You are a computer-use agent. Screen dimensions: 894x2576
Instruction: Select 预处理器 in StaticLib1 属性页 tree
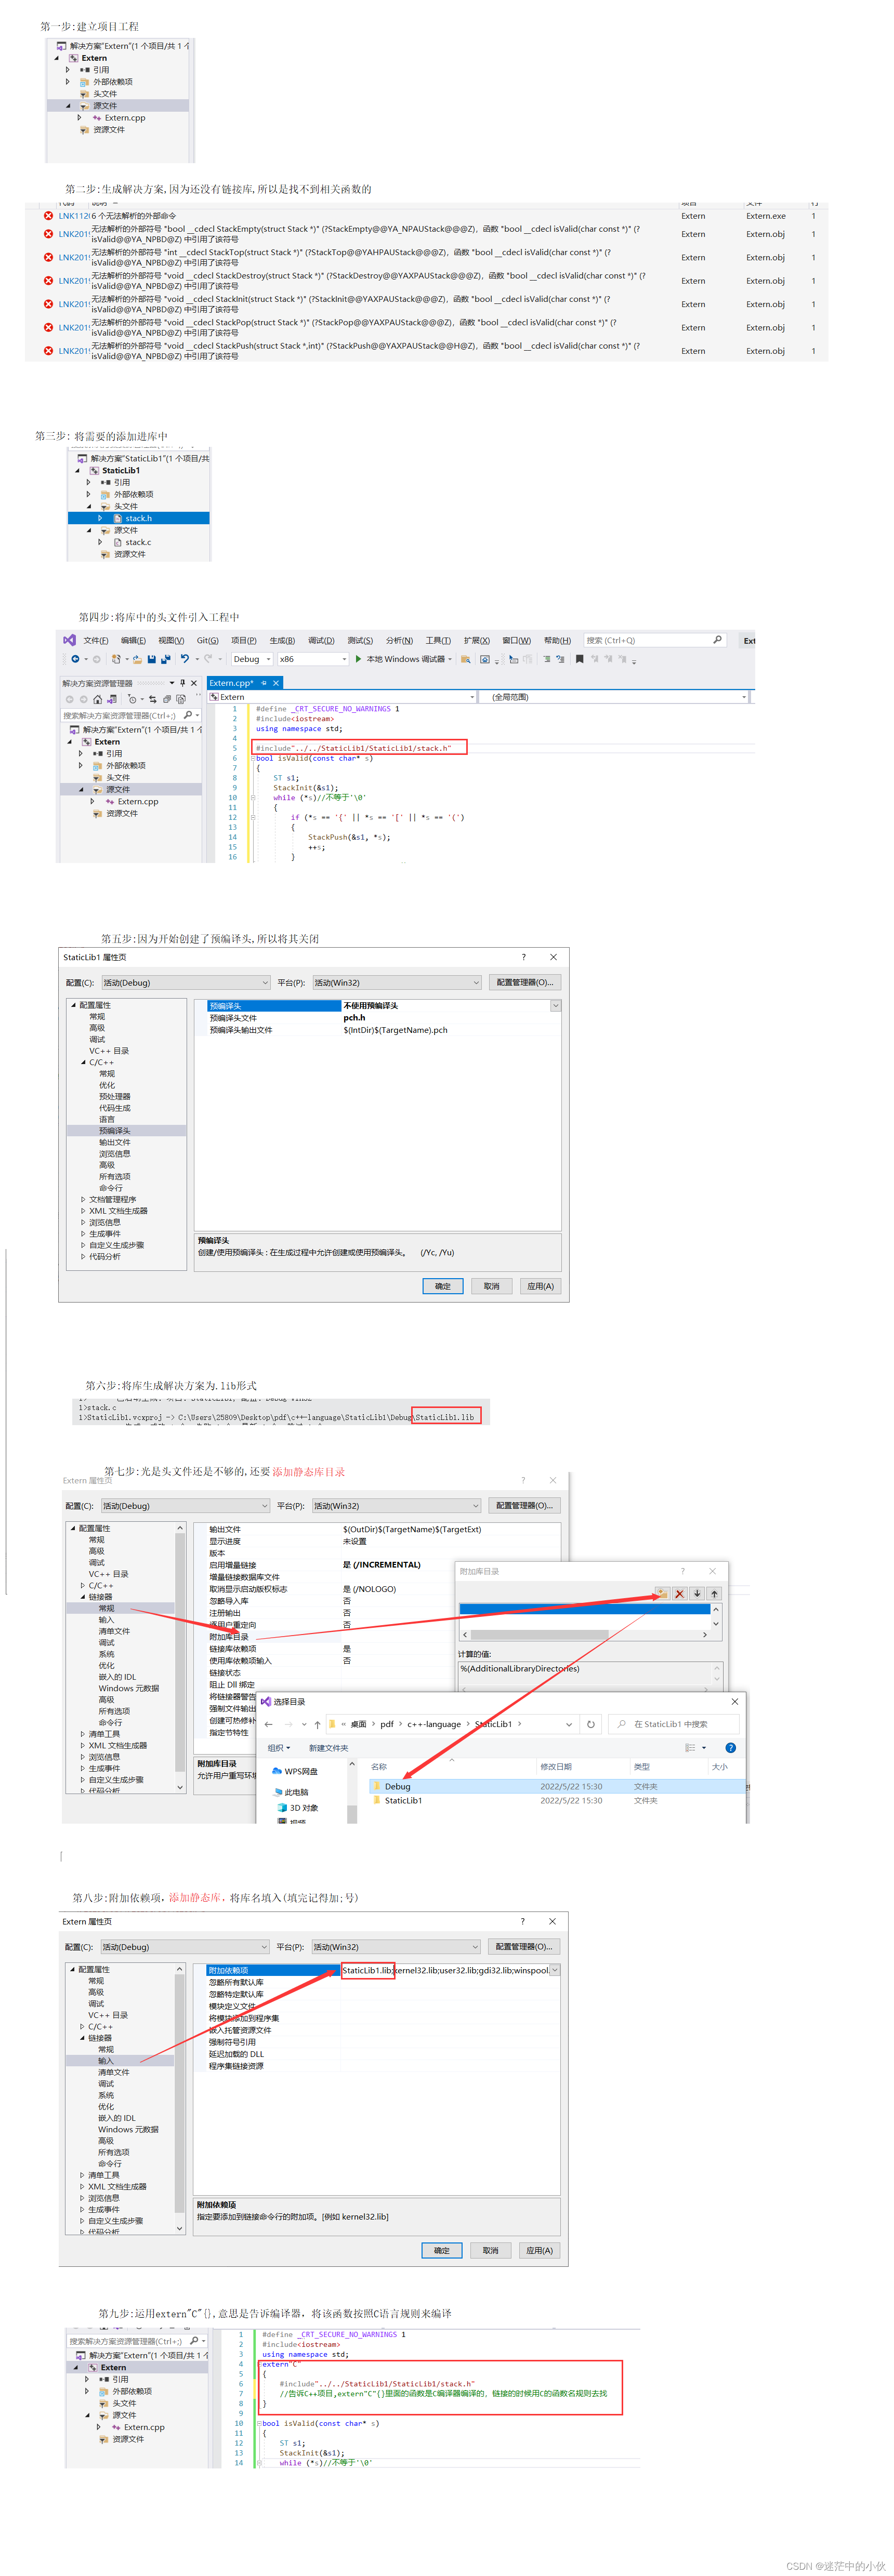[x=114, y=1097]
